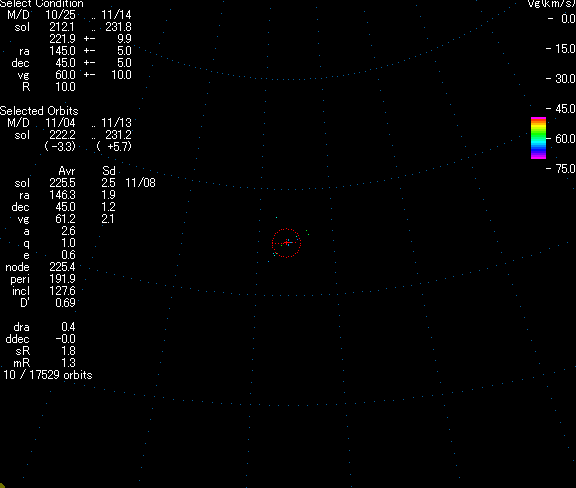Click the red cross at the radiant center

point(287,243)
